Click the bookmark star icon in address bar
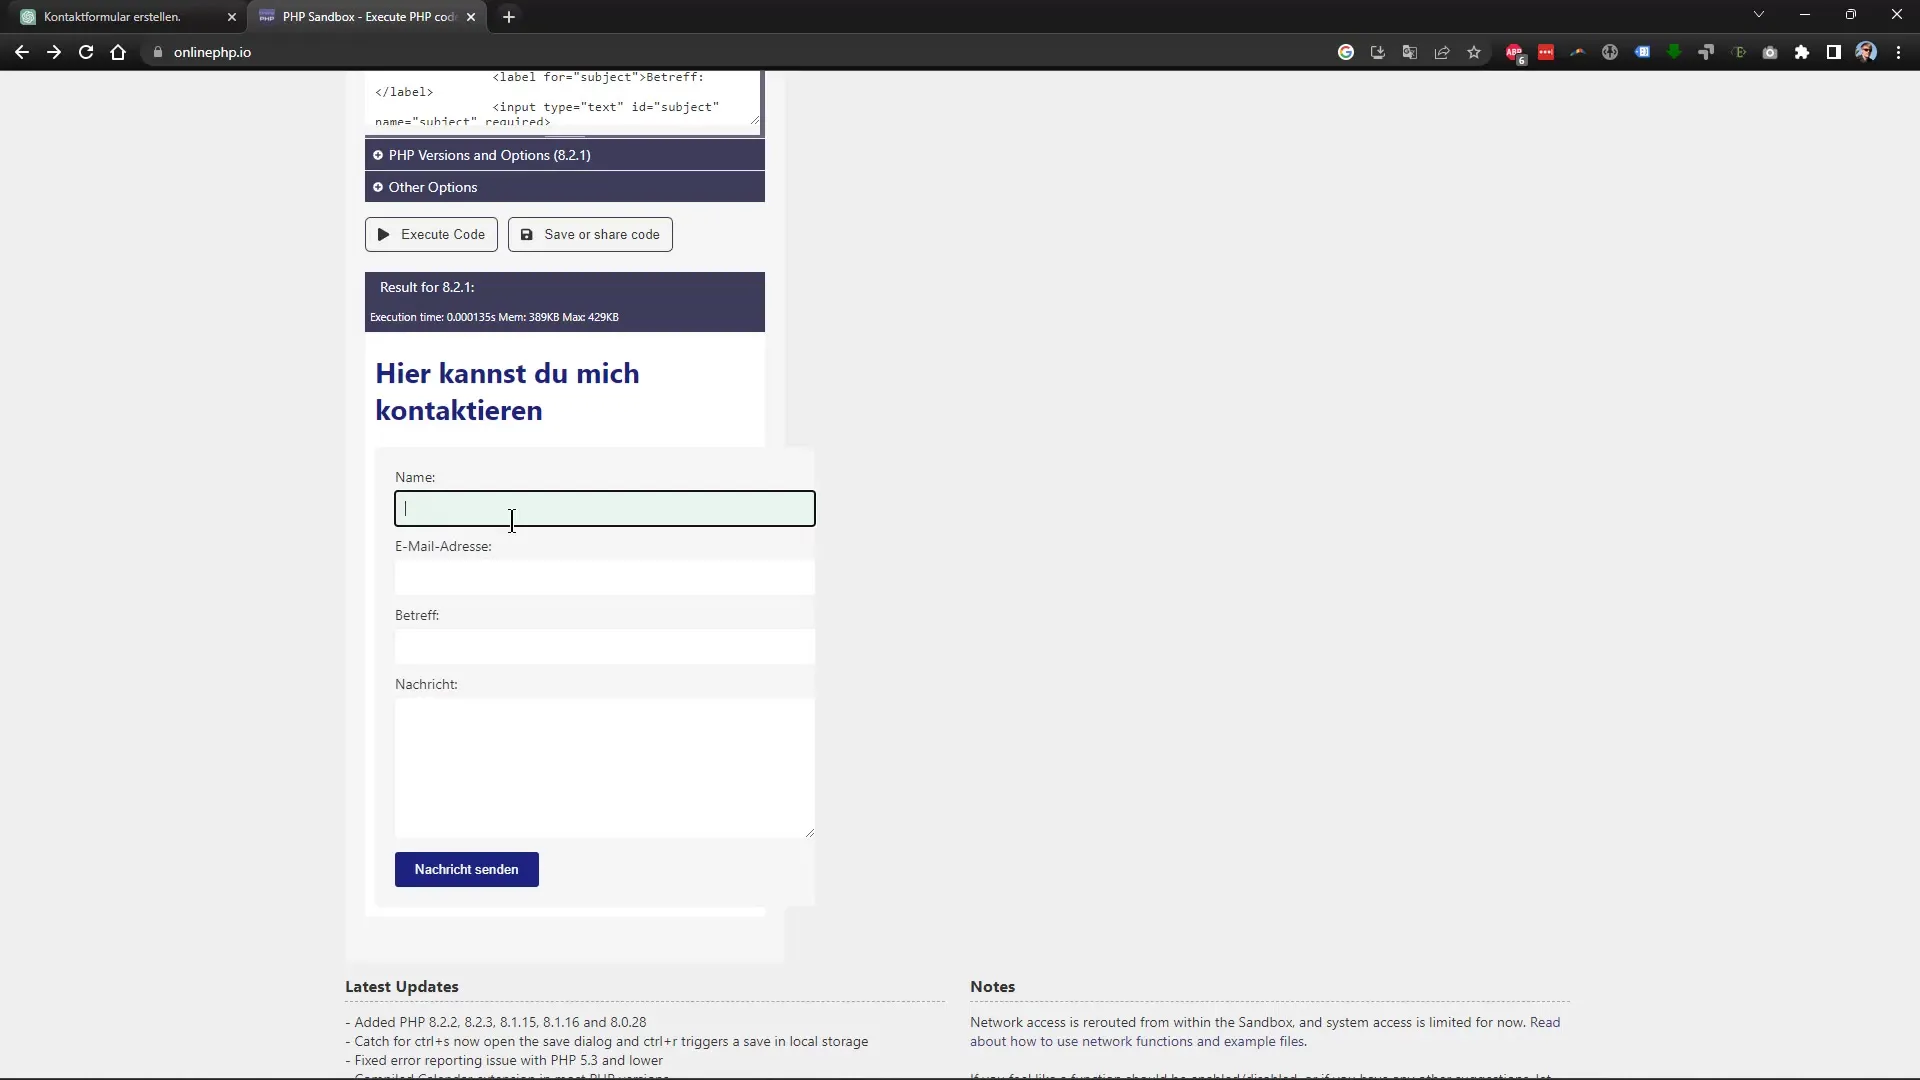Viewport: 1920px width, 1080px height. pyautogui.click(x=1474, y=51)
